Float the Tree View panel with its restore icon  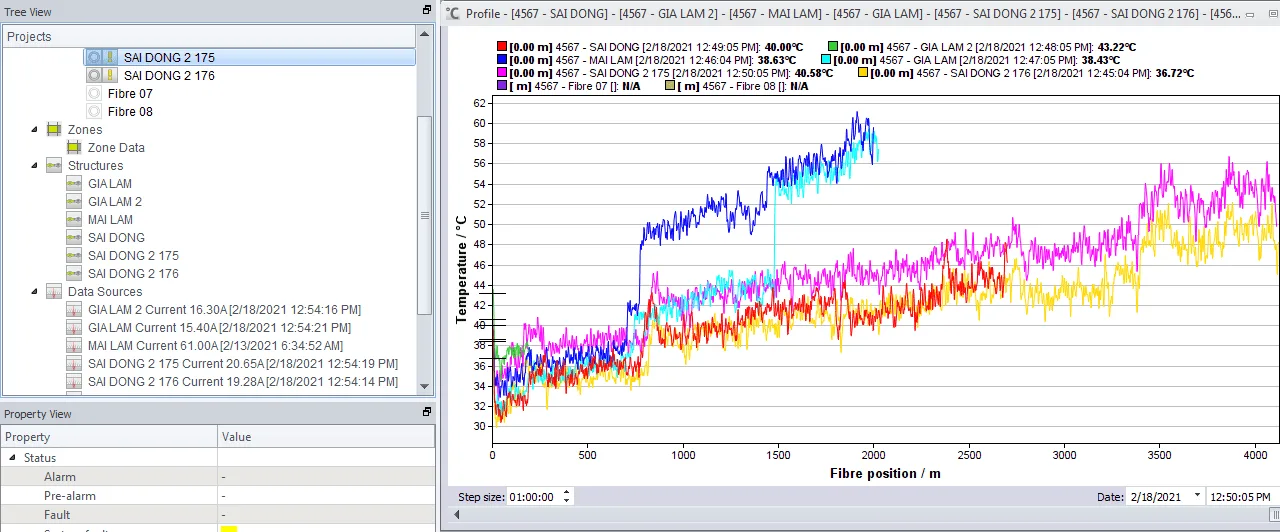coord(427,11)
